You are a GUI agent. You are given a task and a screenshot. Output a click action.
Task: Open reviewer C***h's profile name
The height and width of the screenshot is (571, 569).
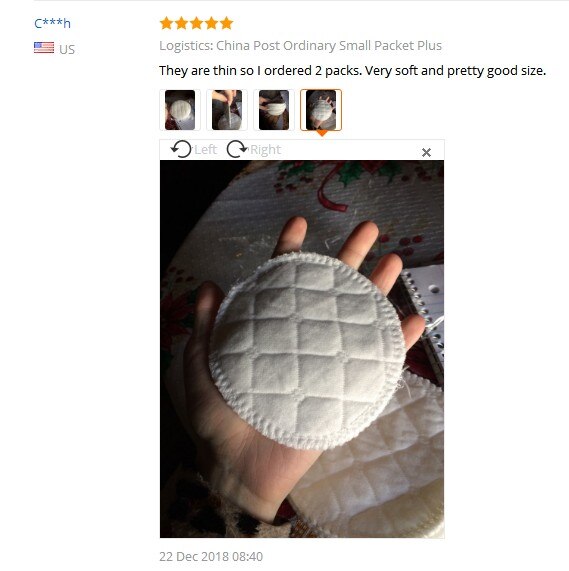click(52, 23)
